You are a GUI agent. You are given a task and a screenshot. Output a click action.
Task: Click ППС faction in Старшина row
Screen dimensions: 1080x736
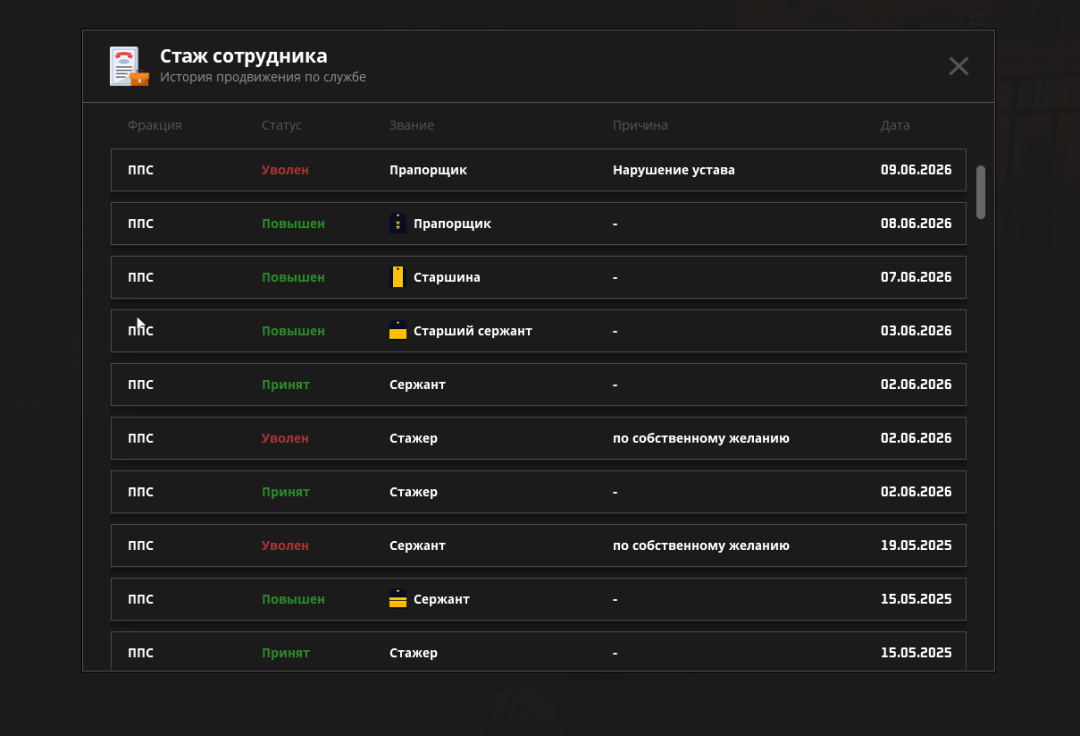[x=140, y=277]
